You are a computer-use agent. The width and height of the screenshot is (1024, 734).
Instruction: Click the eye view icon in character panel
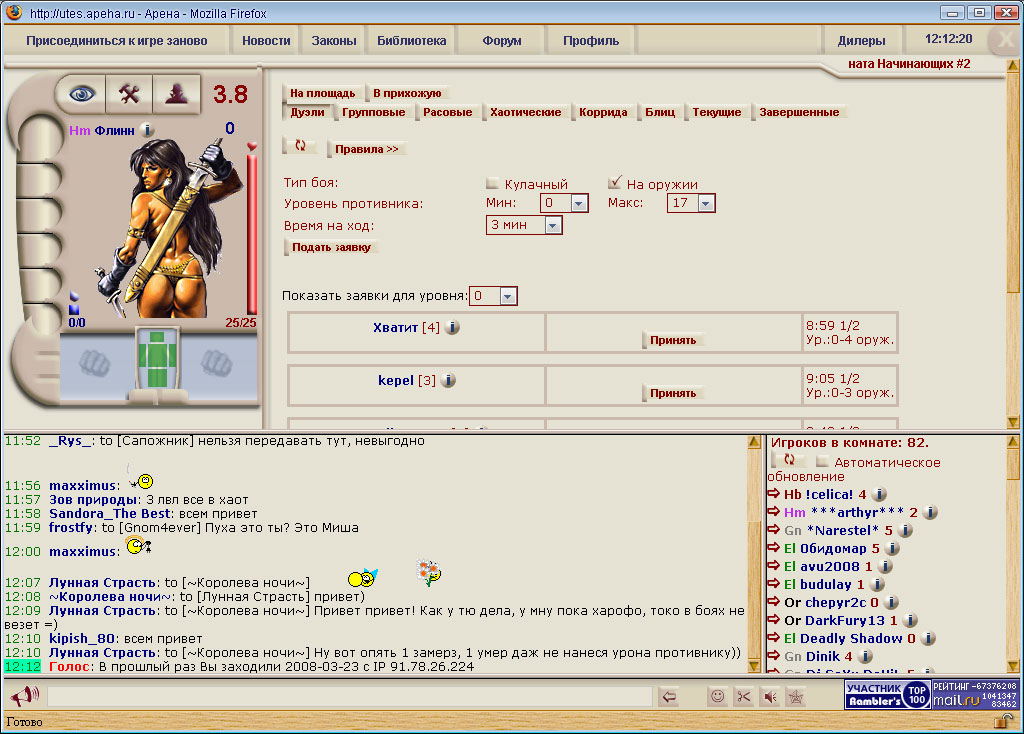point(81,95)
